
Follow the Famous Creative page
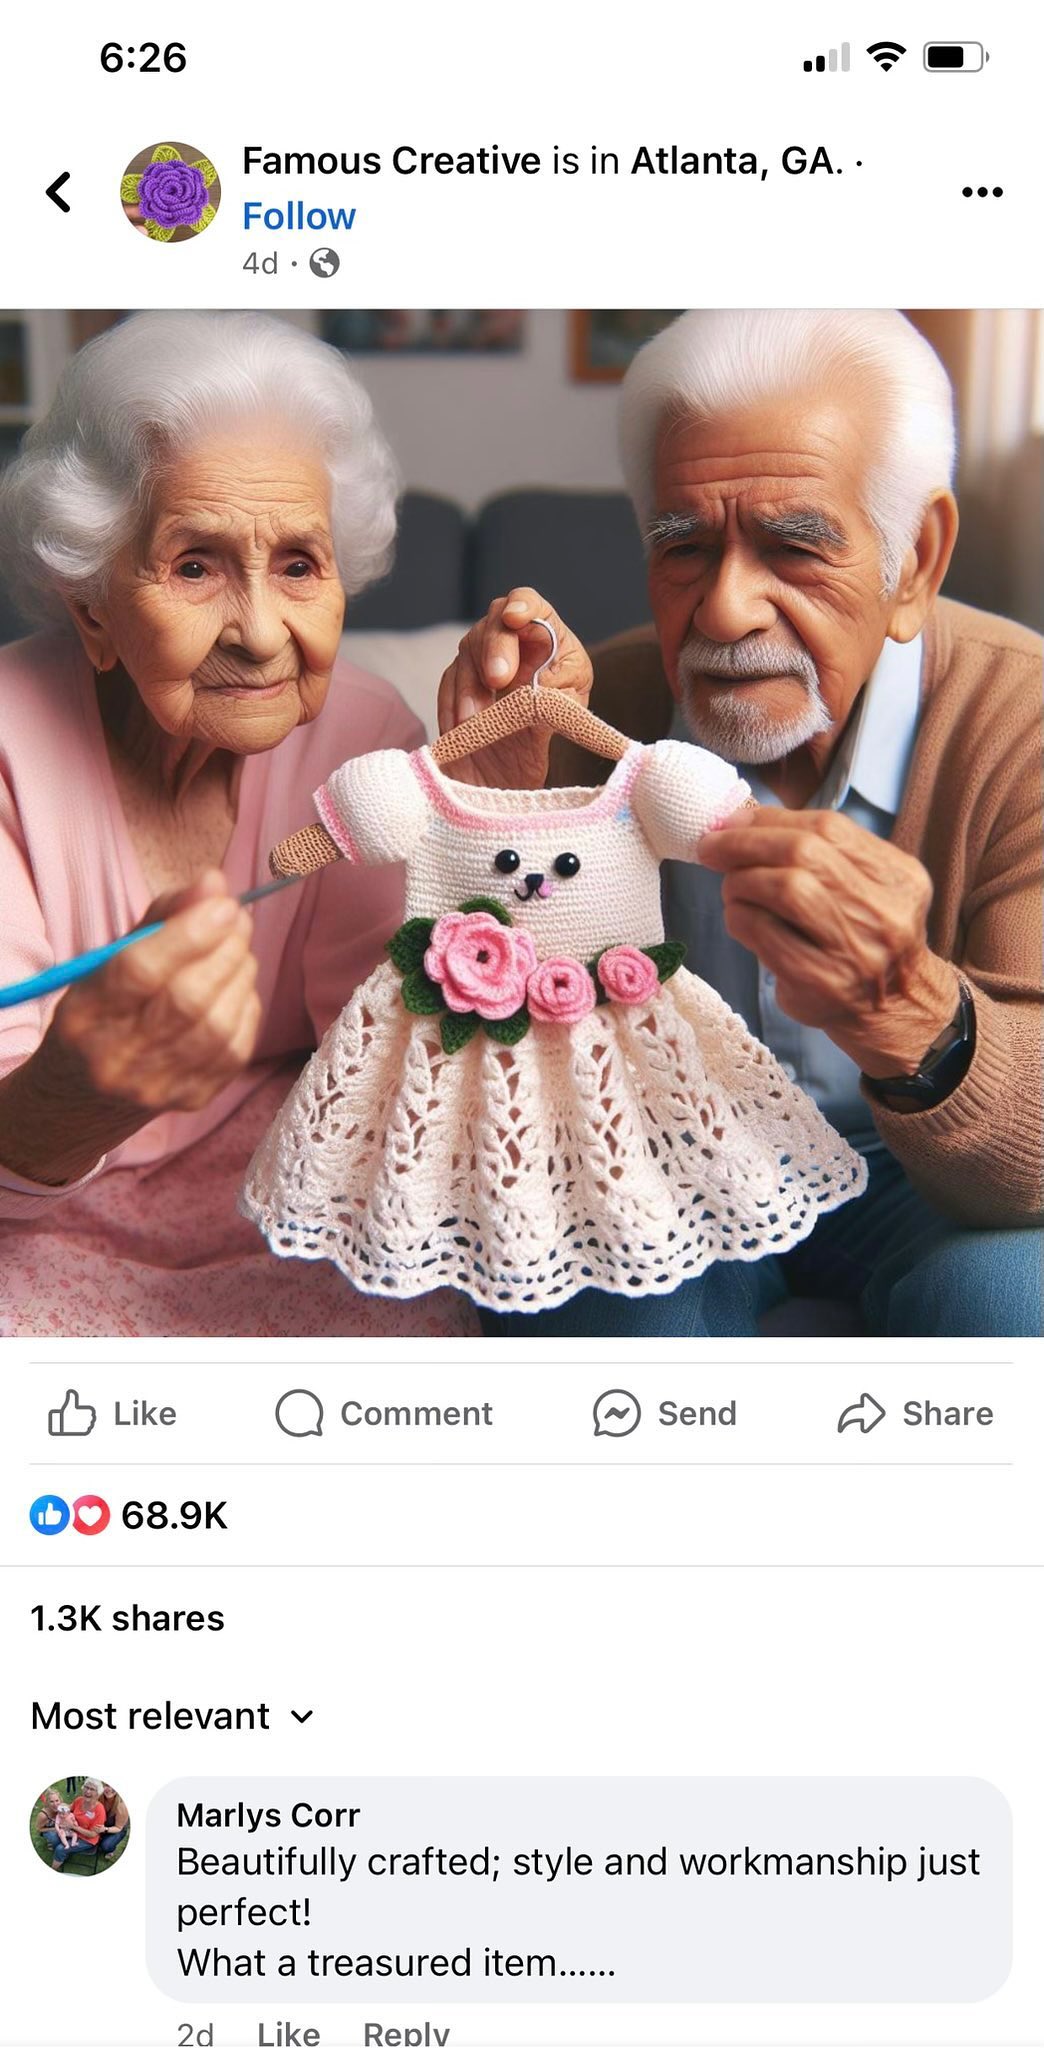(299, 216)
